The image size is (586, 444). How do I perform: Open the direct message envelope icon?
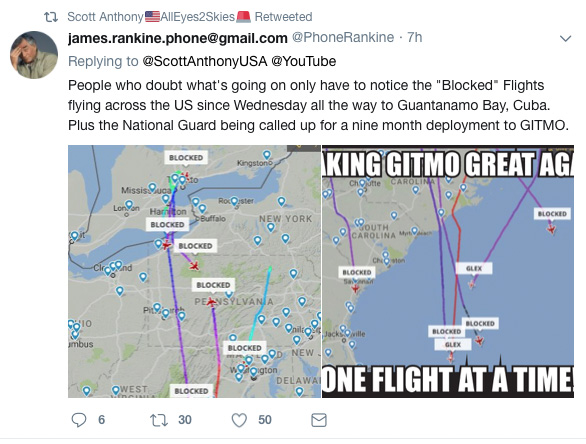(x=319, y=420)
